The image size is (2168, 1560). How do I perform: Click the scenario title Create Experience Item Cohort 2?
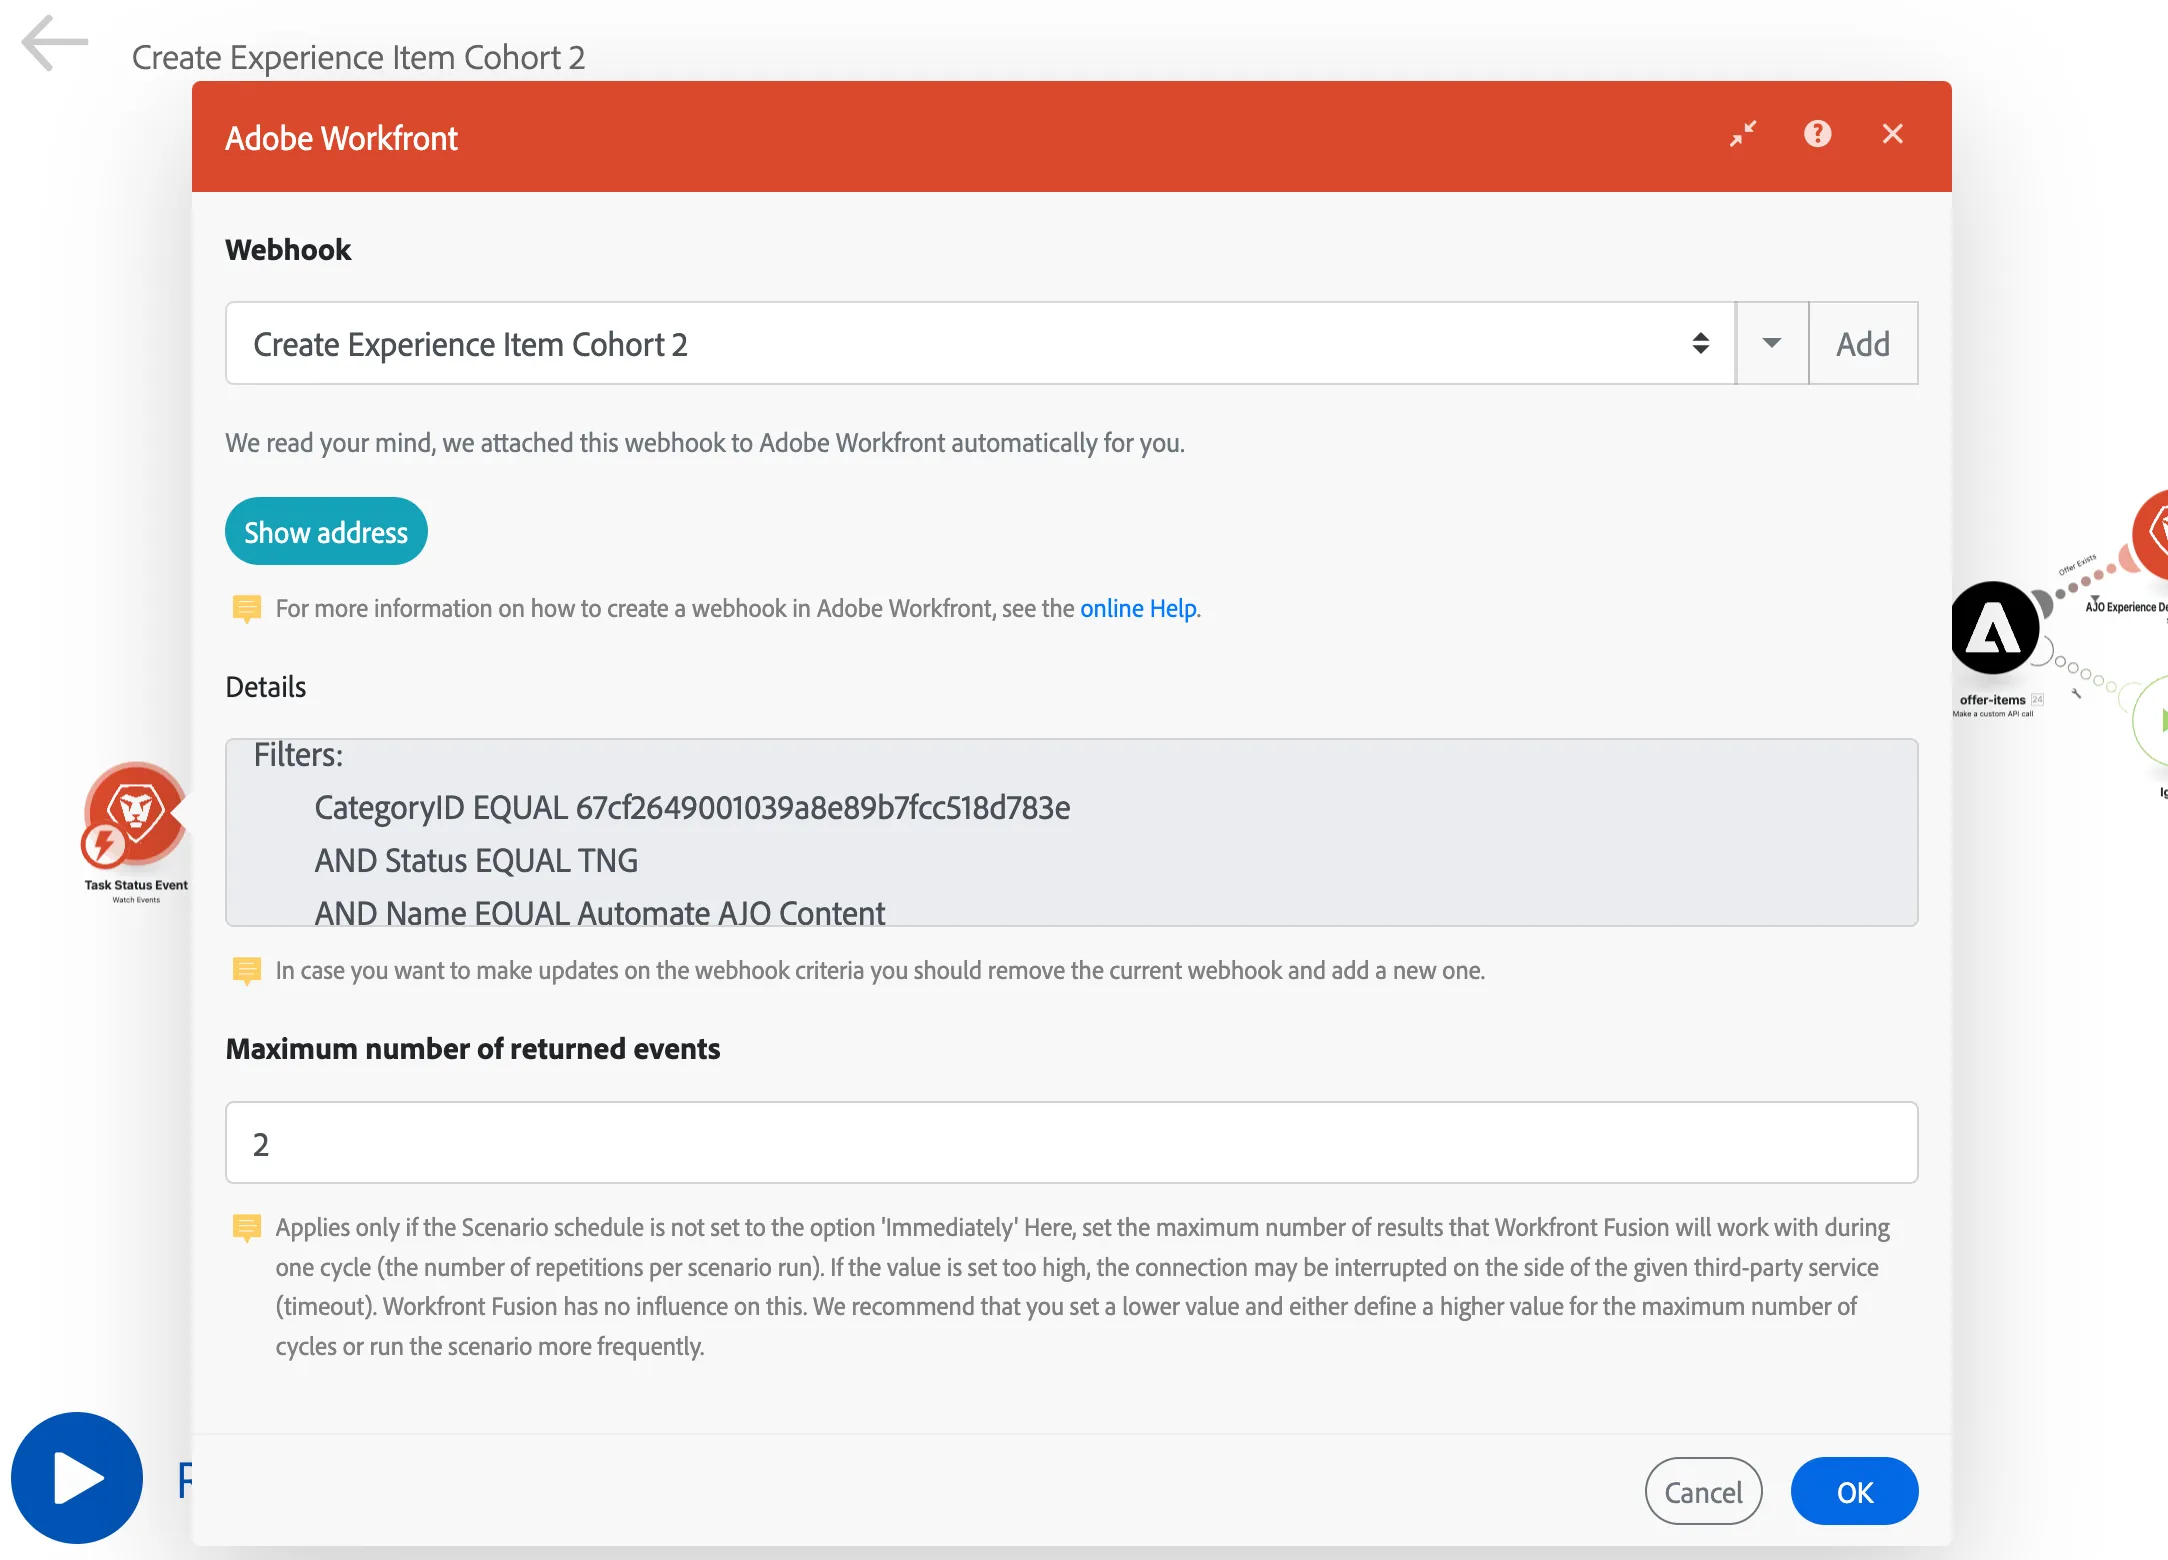(358, 57)
